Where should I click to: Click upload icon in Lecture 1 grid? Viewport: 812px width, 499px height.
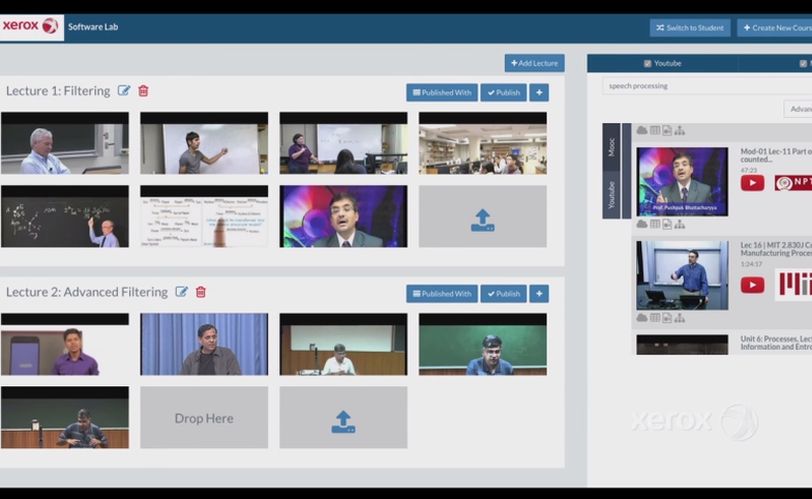[x=482, y=219]
